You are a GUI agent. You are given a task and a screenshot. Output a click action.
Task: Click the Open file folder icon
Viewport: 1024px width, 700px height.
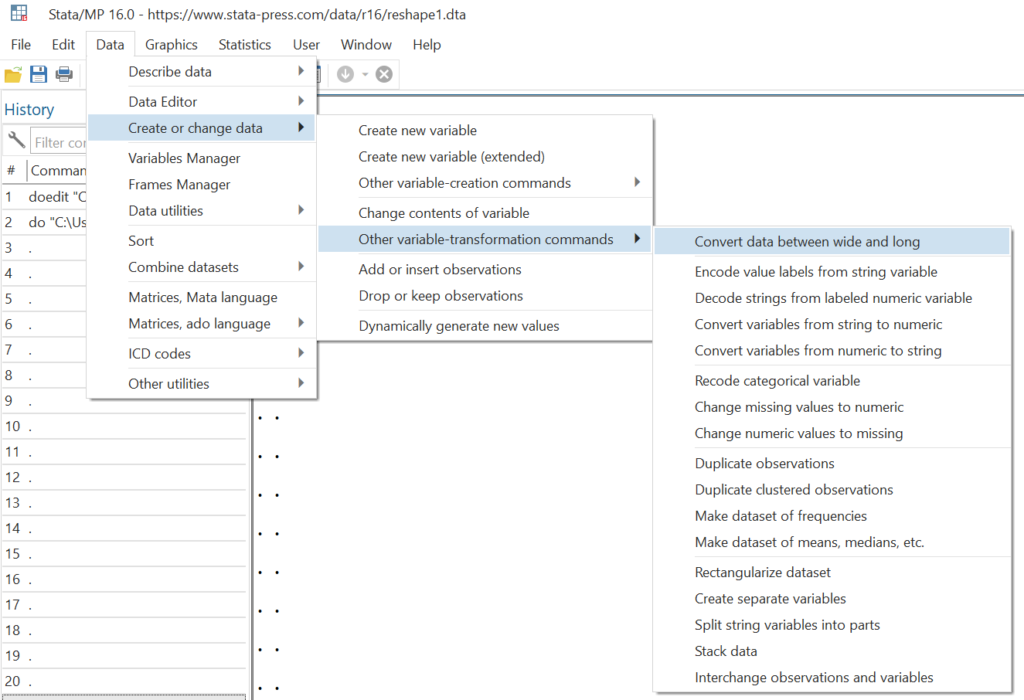(13, 74)
